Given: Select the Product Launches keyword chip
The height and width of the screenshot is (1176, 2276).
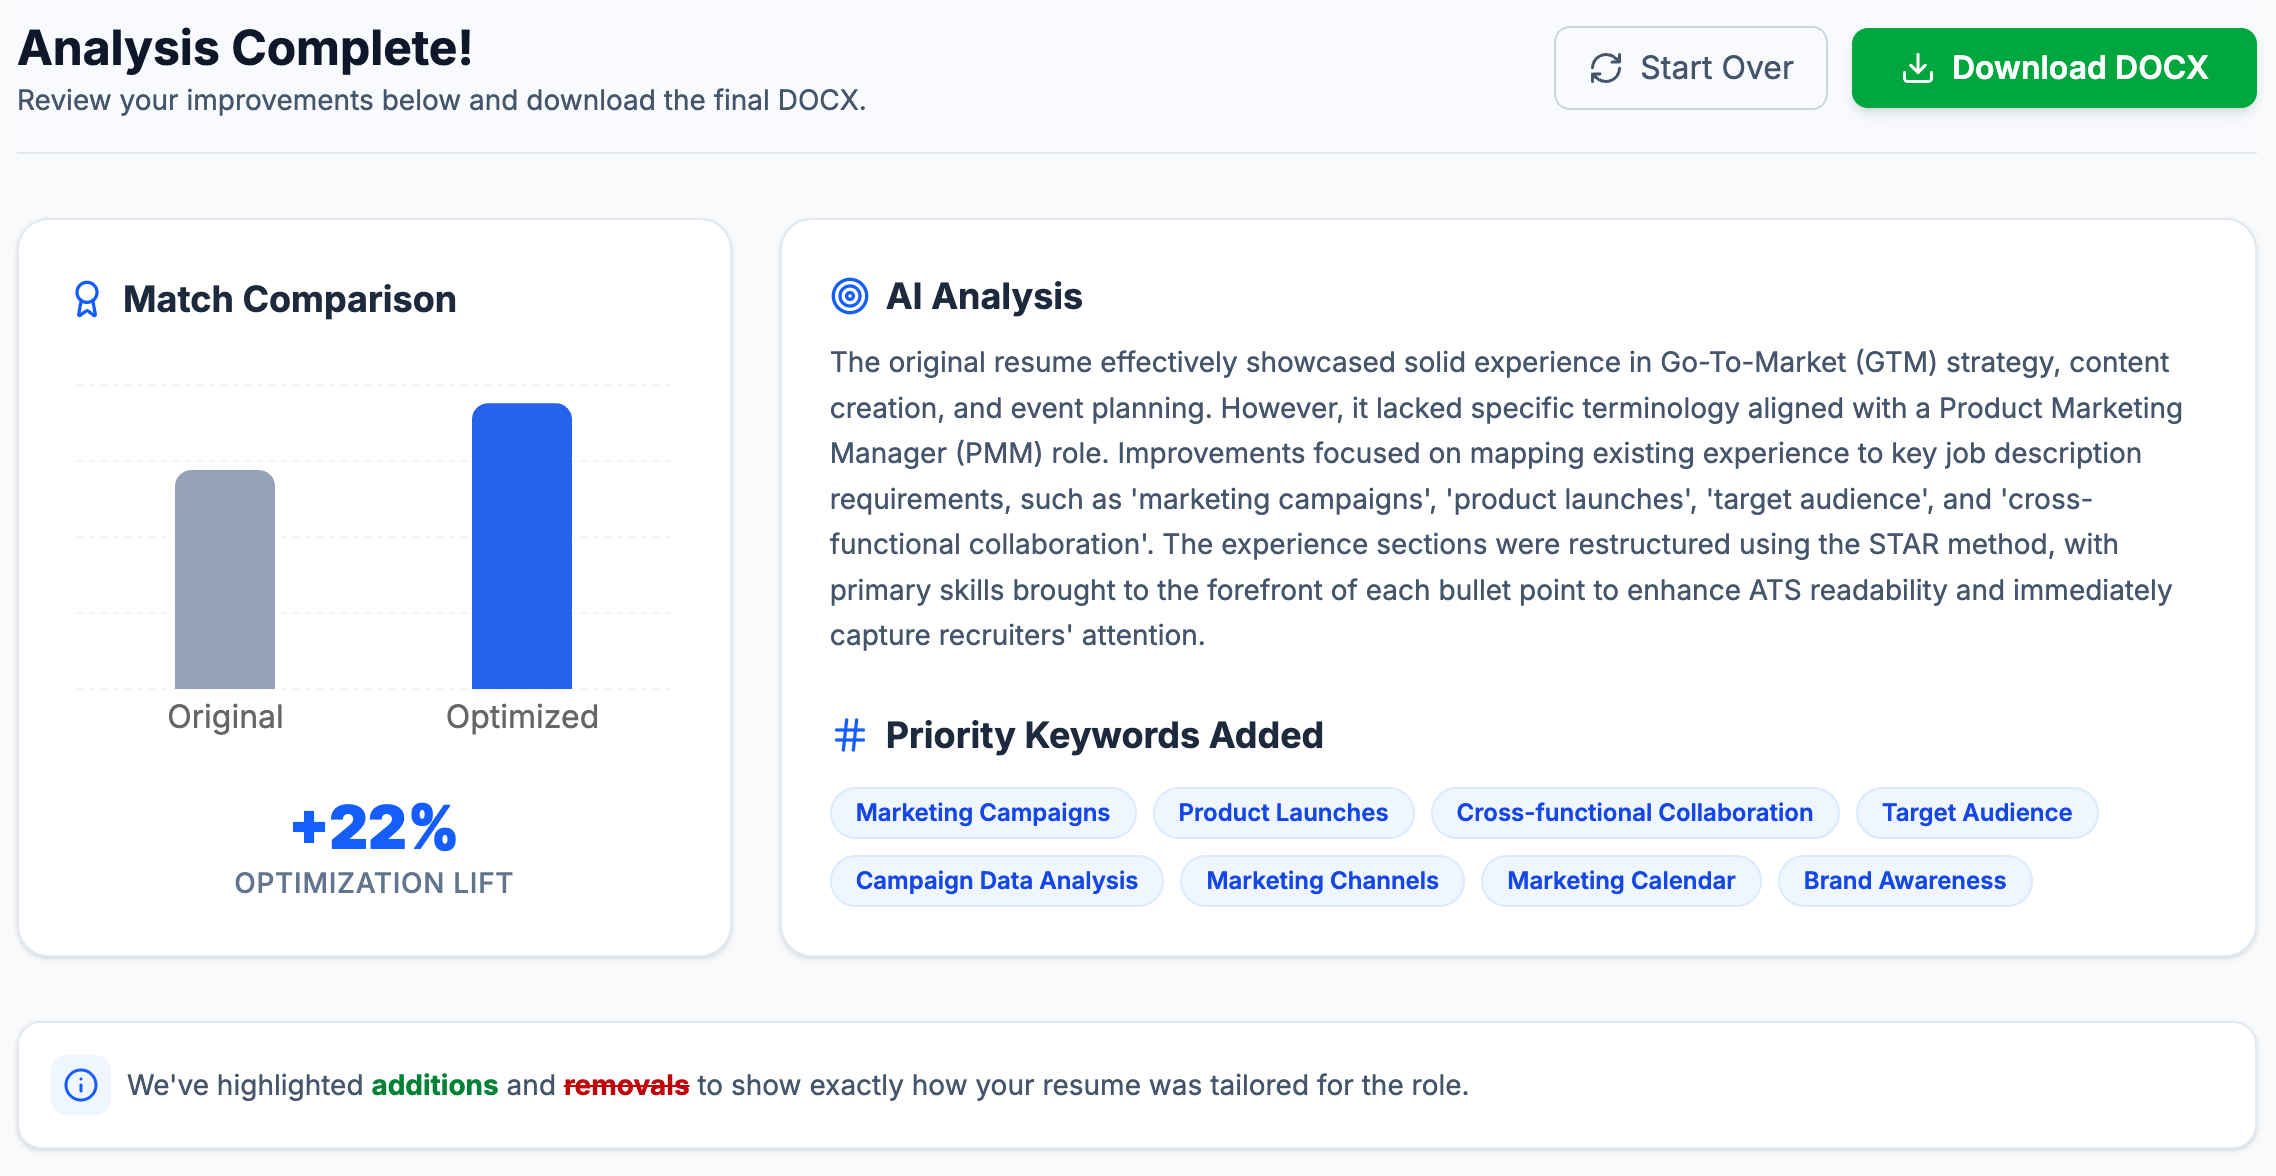Looking at the screenshot, I should tap(1282, 813).
